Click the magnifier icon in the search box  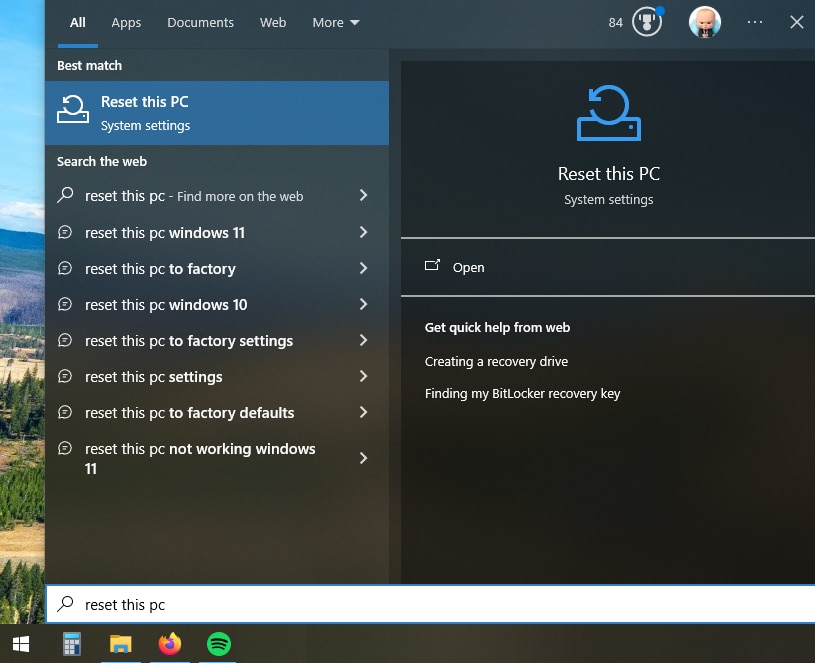(x=65, y=604)
